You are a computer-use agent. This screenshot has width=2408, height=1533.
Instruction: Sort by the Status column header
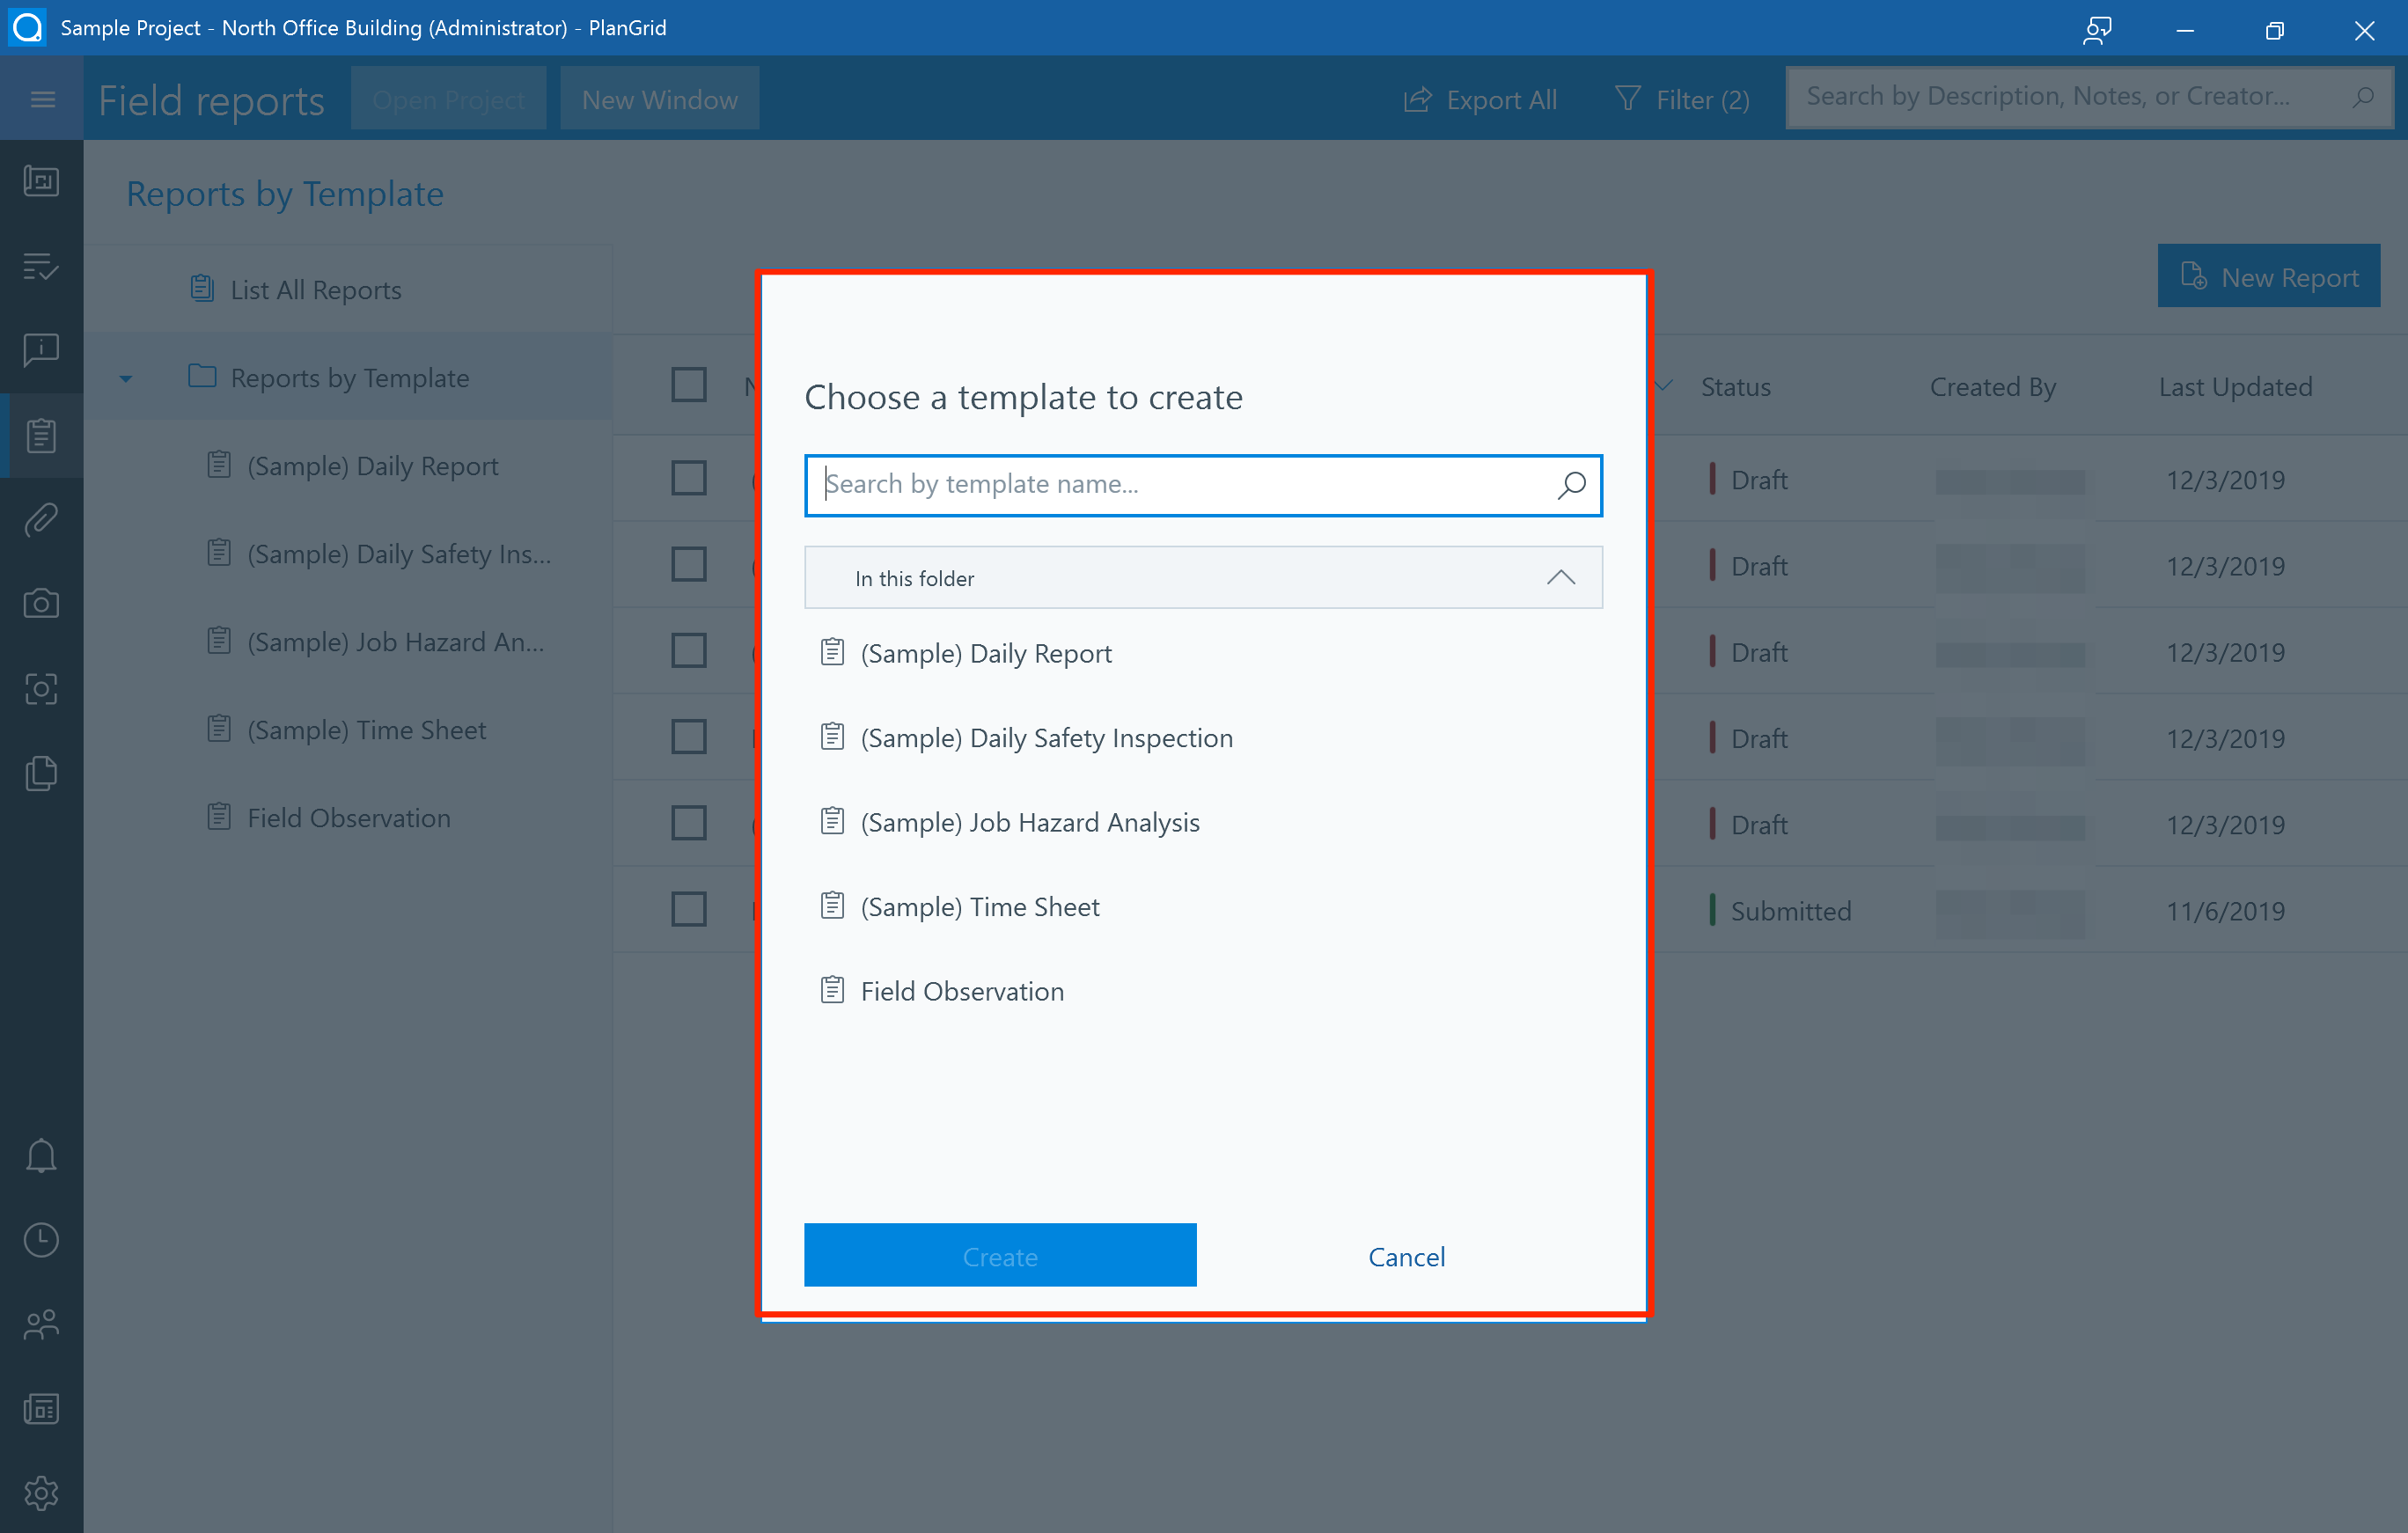pos(1735,387)
